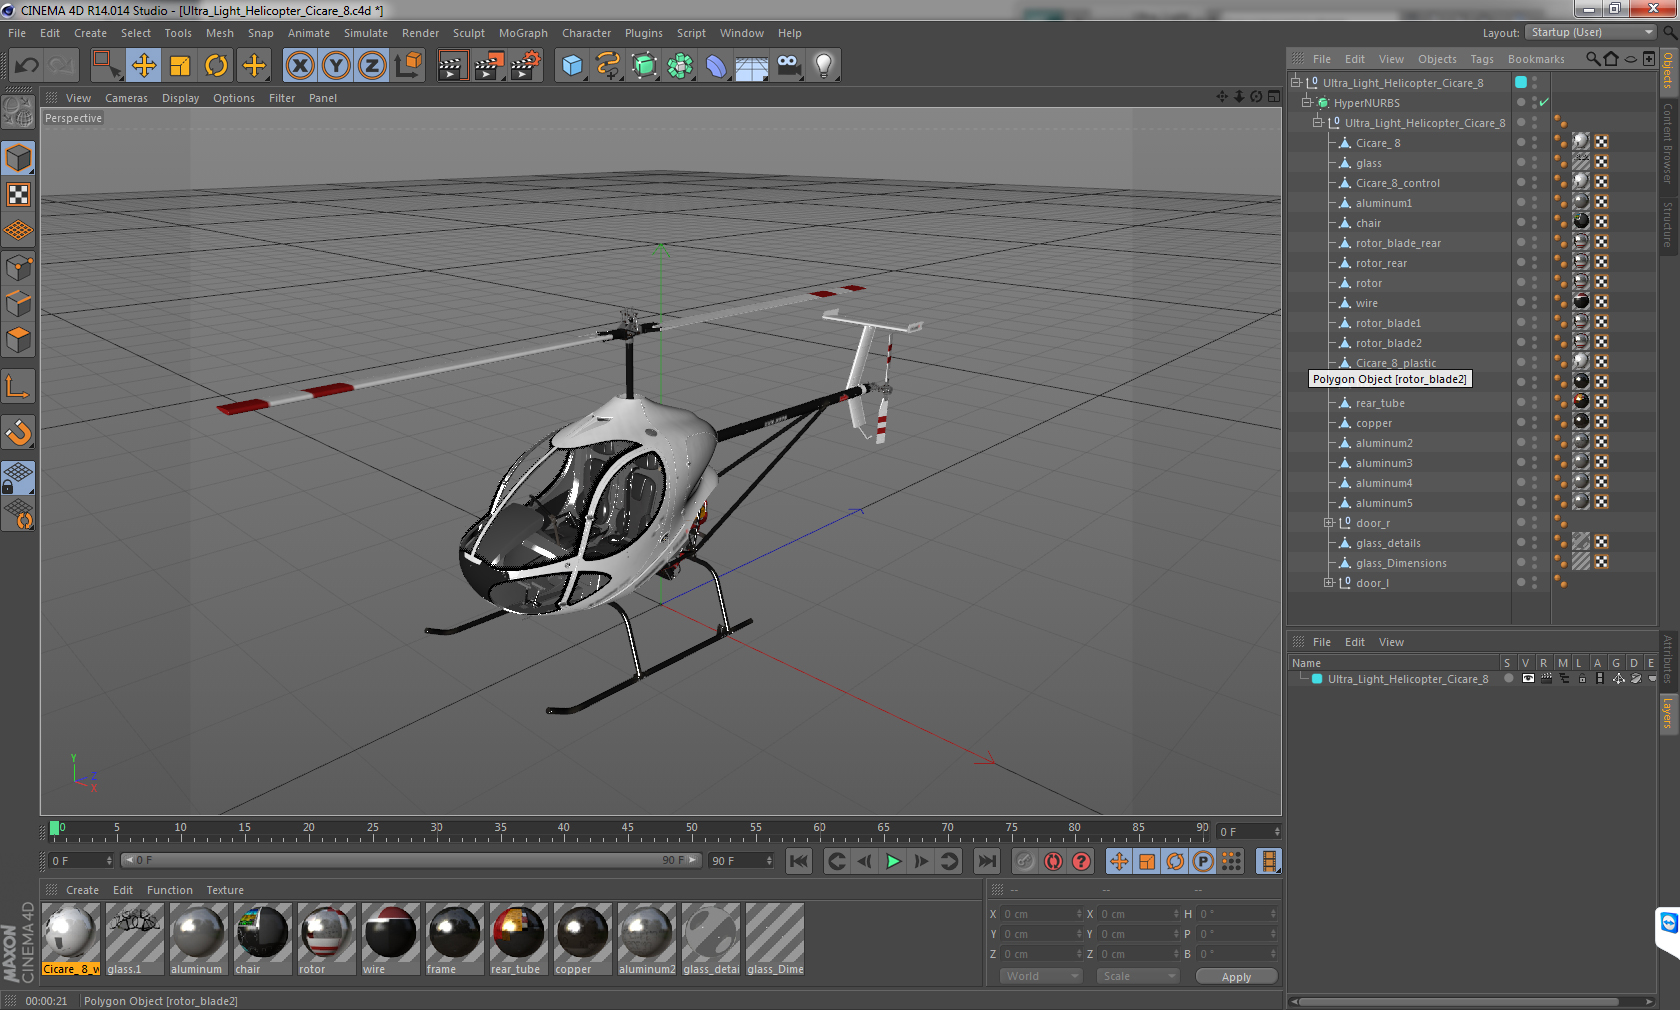Image resolution: width=1680 pixels, height=1010 pixels.
Task: Collapse top Ultra_Light_Helicopter_Cicare_8 root
Action: coord(1296,83)
